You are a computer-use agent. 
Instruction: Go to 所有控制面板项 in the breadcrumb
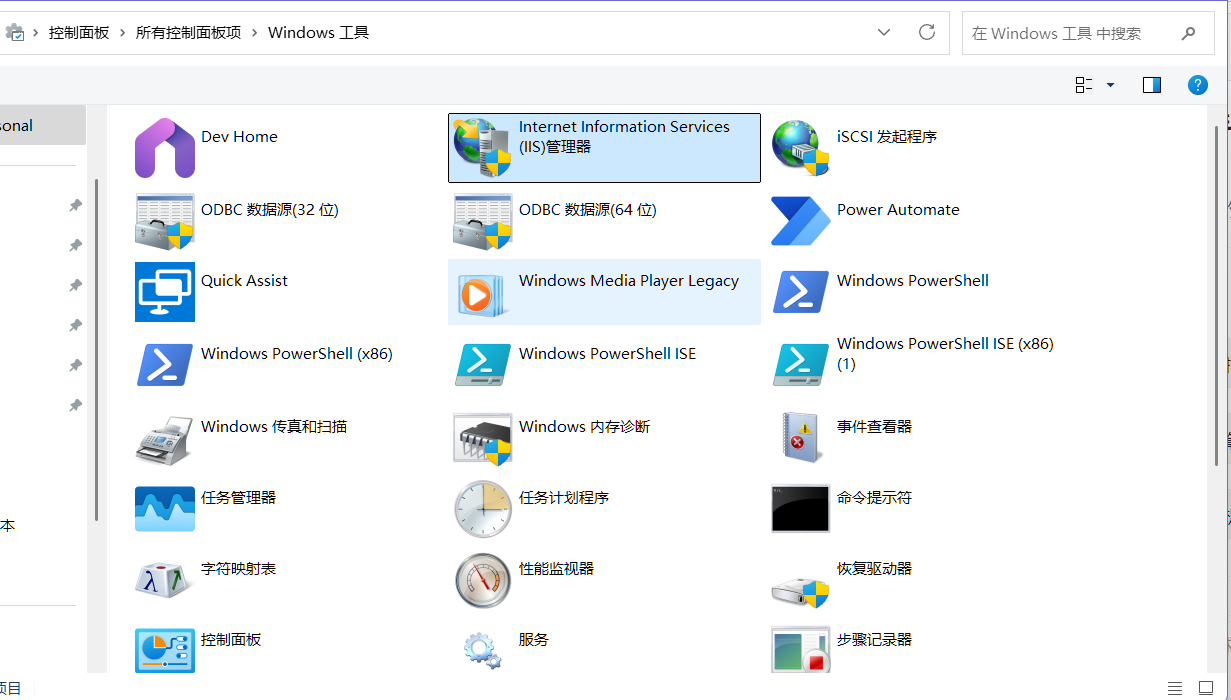click(189, 33)
